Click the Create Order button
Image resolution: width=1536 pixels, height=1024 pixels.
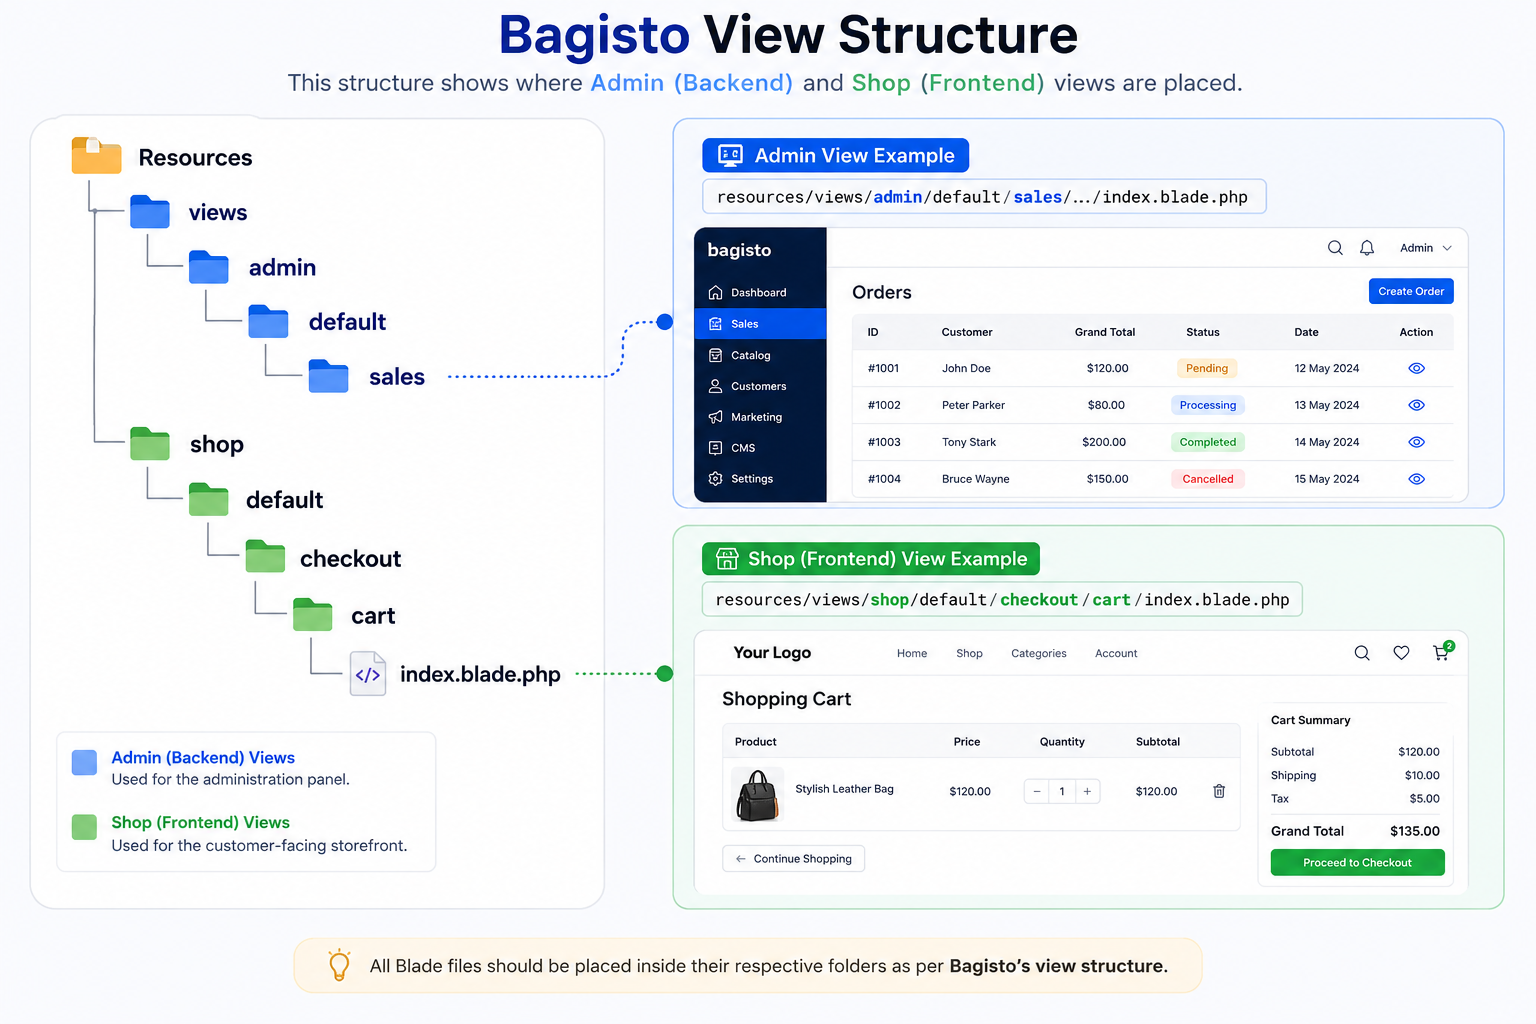(1411, 291)
